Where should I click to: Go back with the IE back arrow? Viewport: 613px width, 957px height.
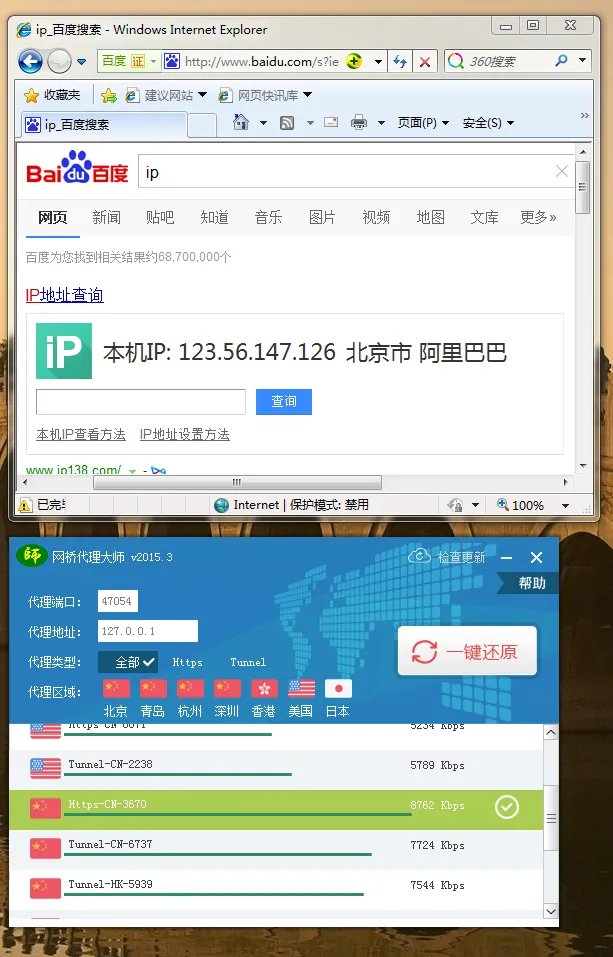coord(30,61)
